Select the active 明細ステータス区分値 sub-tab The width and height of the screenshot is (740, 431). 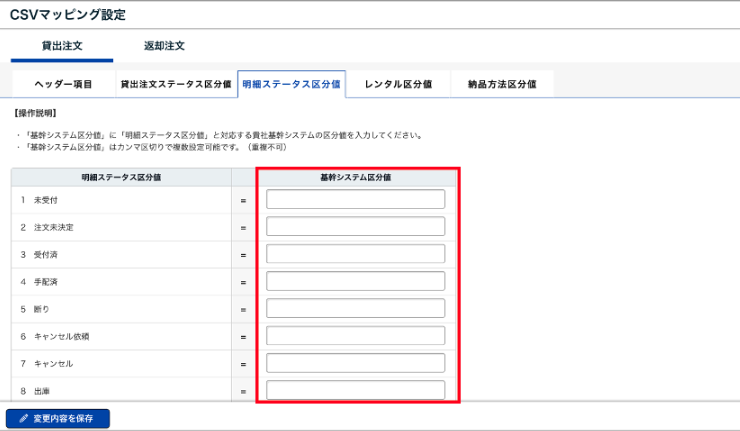click(291, 85)
